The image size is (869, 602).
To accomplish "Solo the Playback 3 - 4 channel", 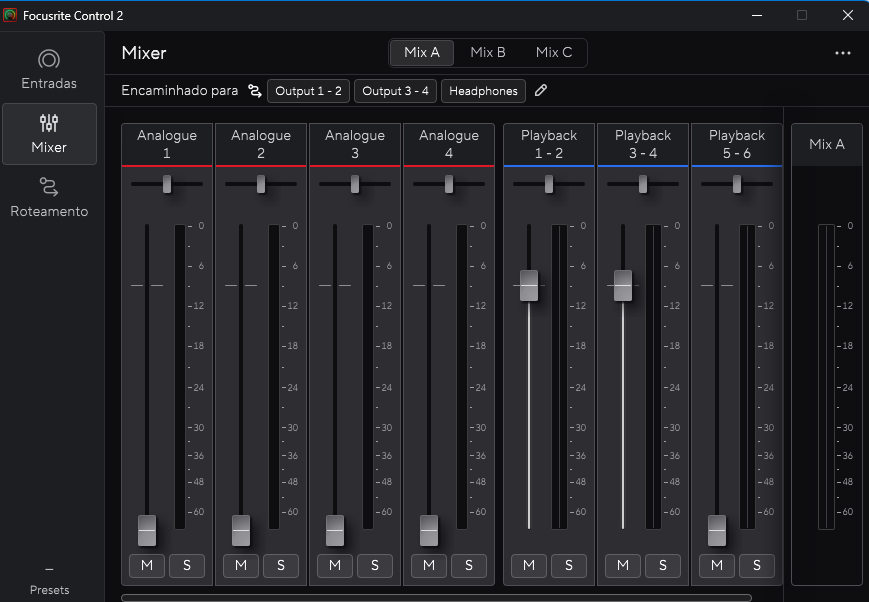I will pos(663,565).
